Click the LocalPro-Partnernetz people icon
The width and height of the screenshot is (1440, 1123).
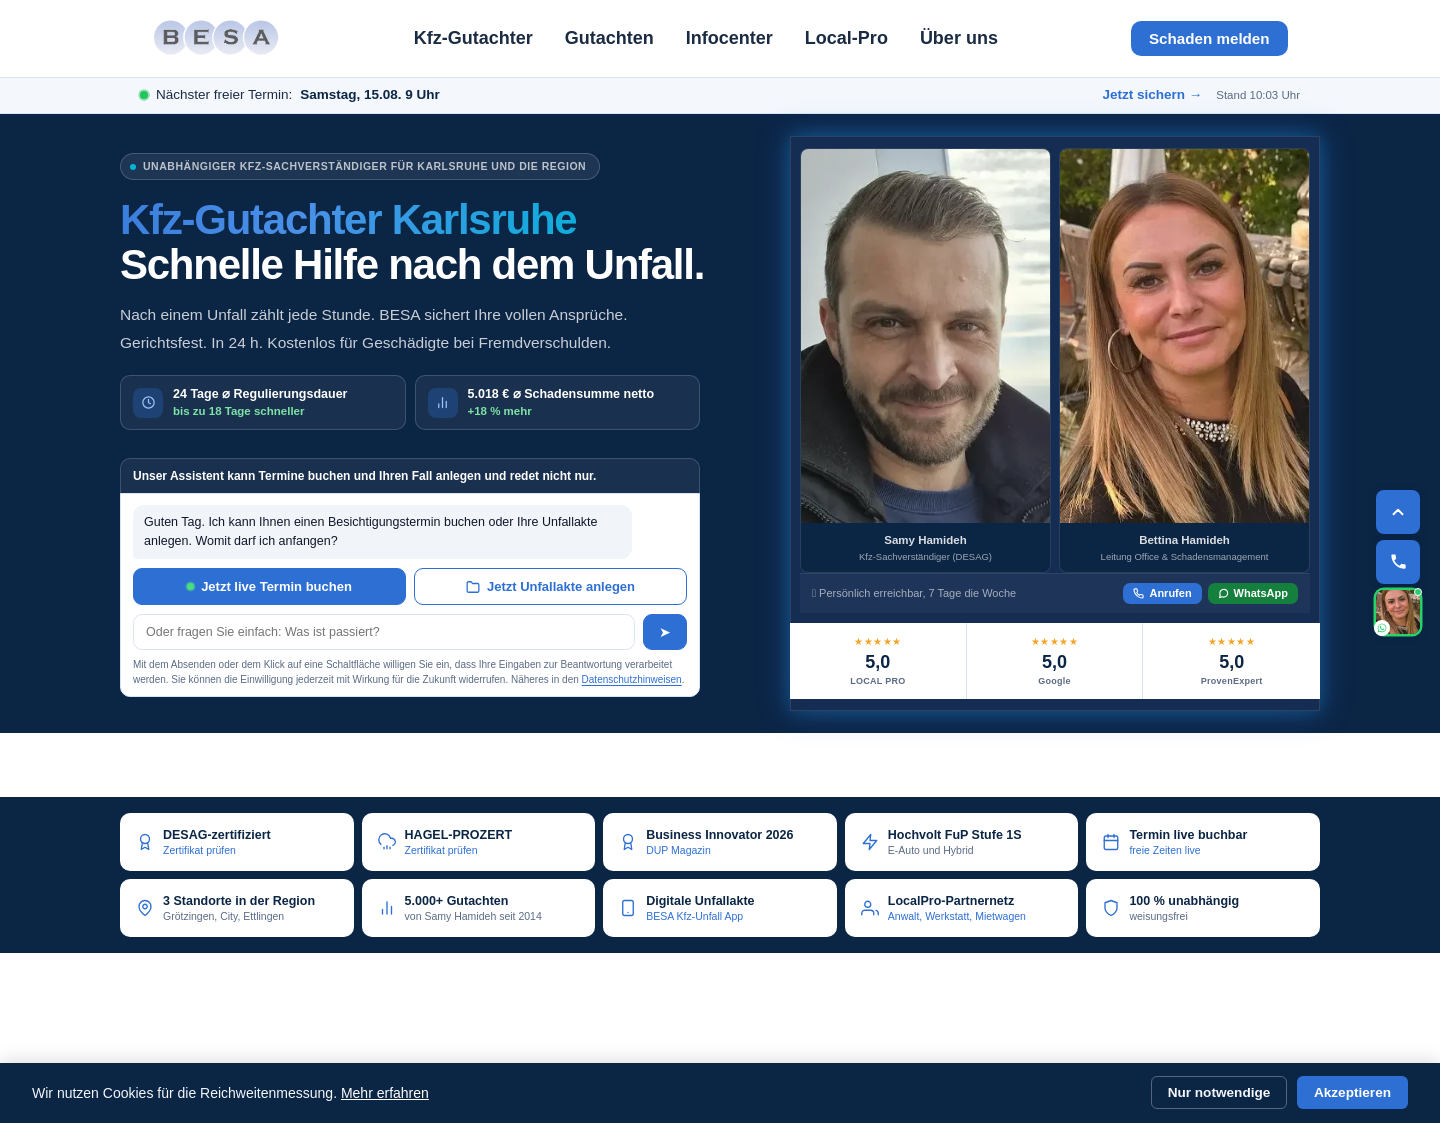click(x=870, y=908)
